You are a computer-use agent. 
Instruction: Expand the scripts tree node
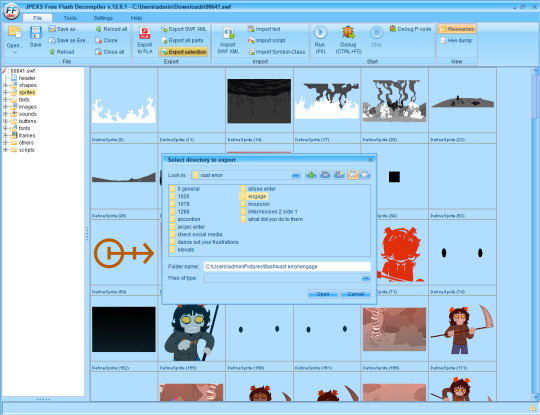(5, 150)
